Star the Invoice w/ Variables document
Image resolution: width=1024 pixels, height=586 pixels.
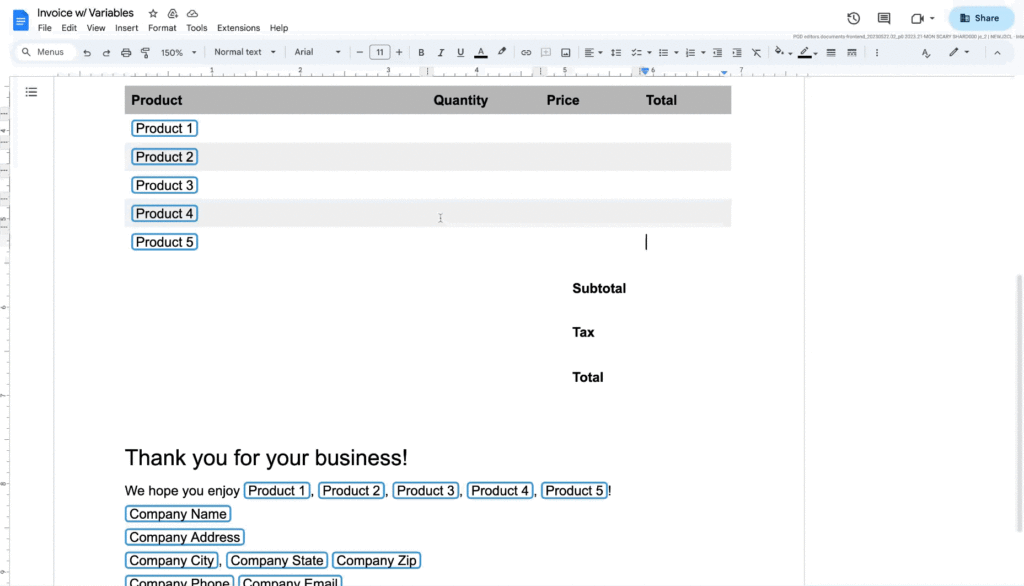[153, 13]
